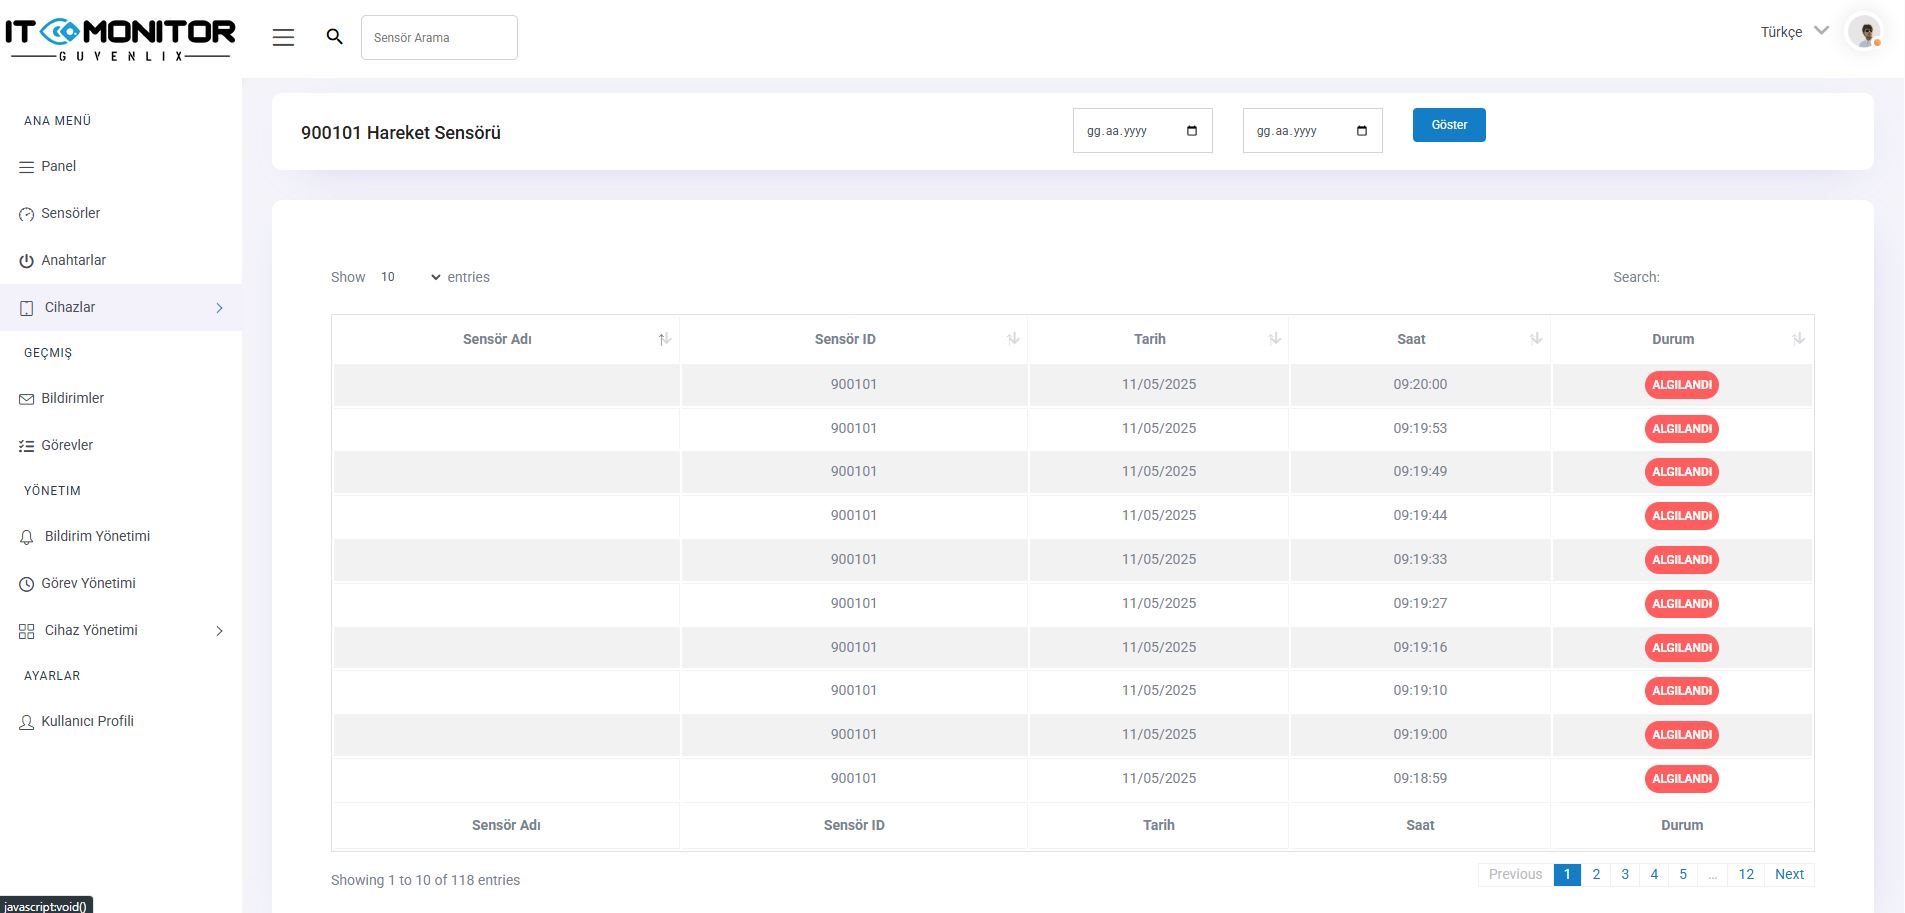Image resolution: width=1905 pixels, height=913 pixels.
Task: Open Kullanıcı Profili settings page
Action: pyautogui.click(x=87, y=721)
